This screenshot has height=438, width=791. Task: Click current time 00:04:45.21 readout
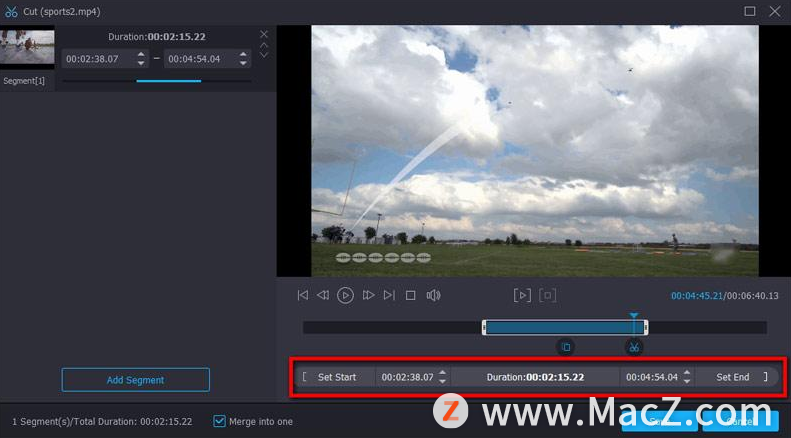click(x=697, y=296)
